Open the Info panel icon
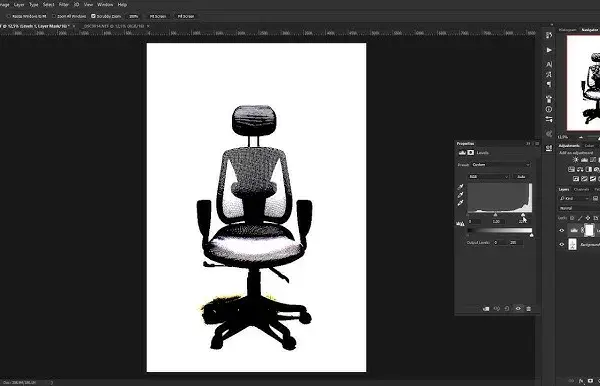 pos(549,109)
